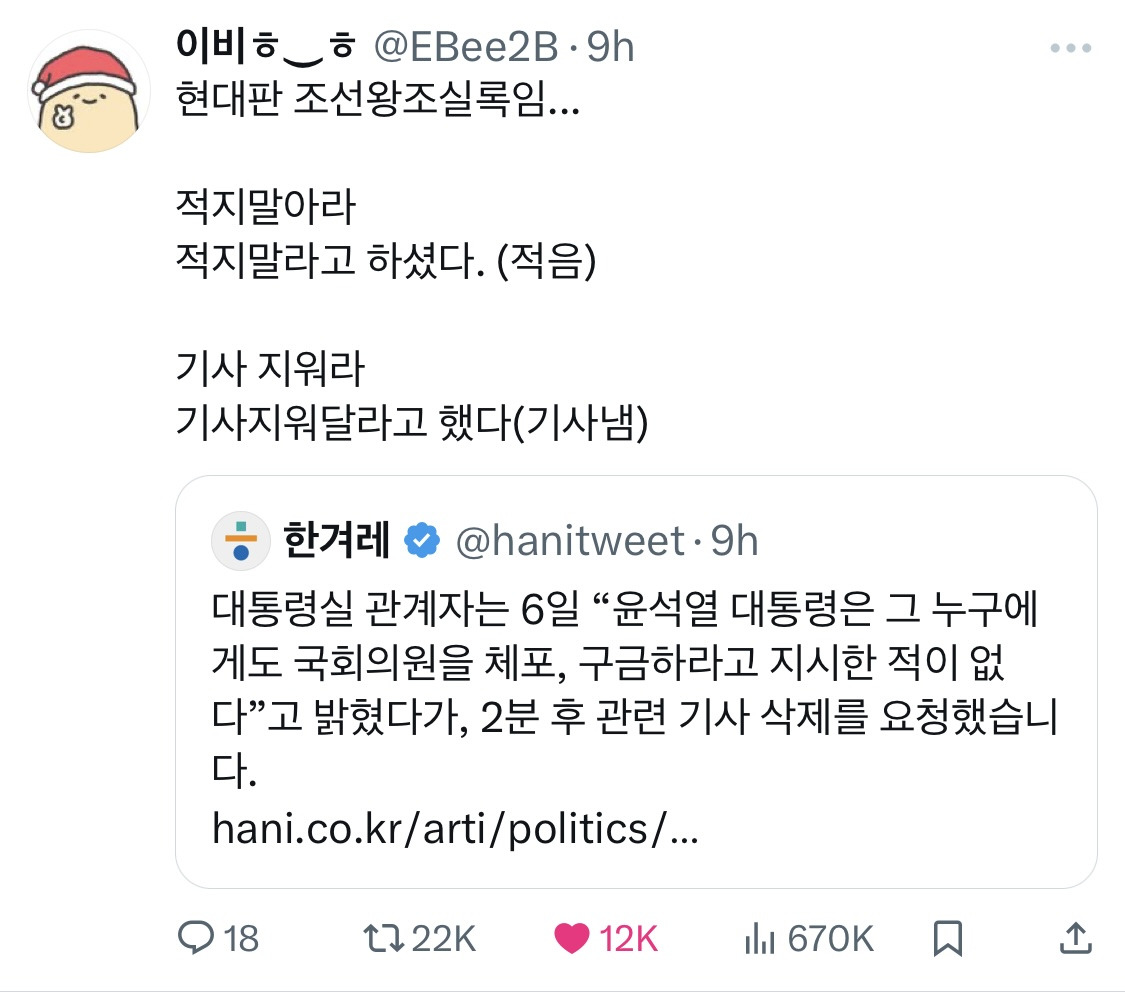
Task: Visit the @hanitweet handle
Action: (570, 540)
